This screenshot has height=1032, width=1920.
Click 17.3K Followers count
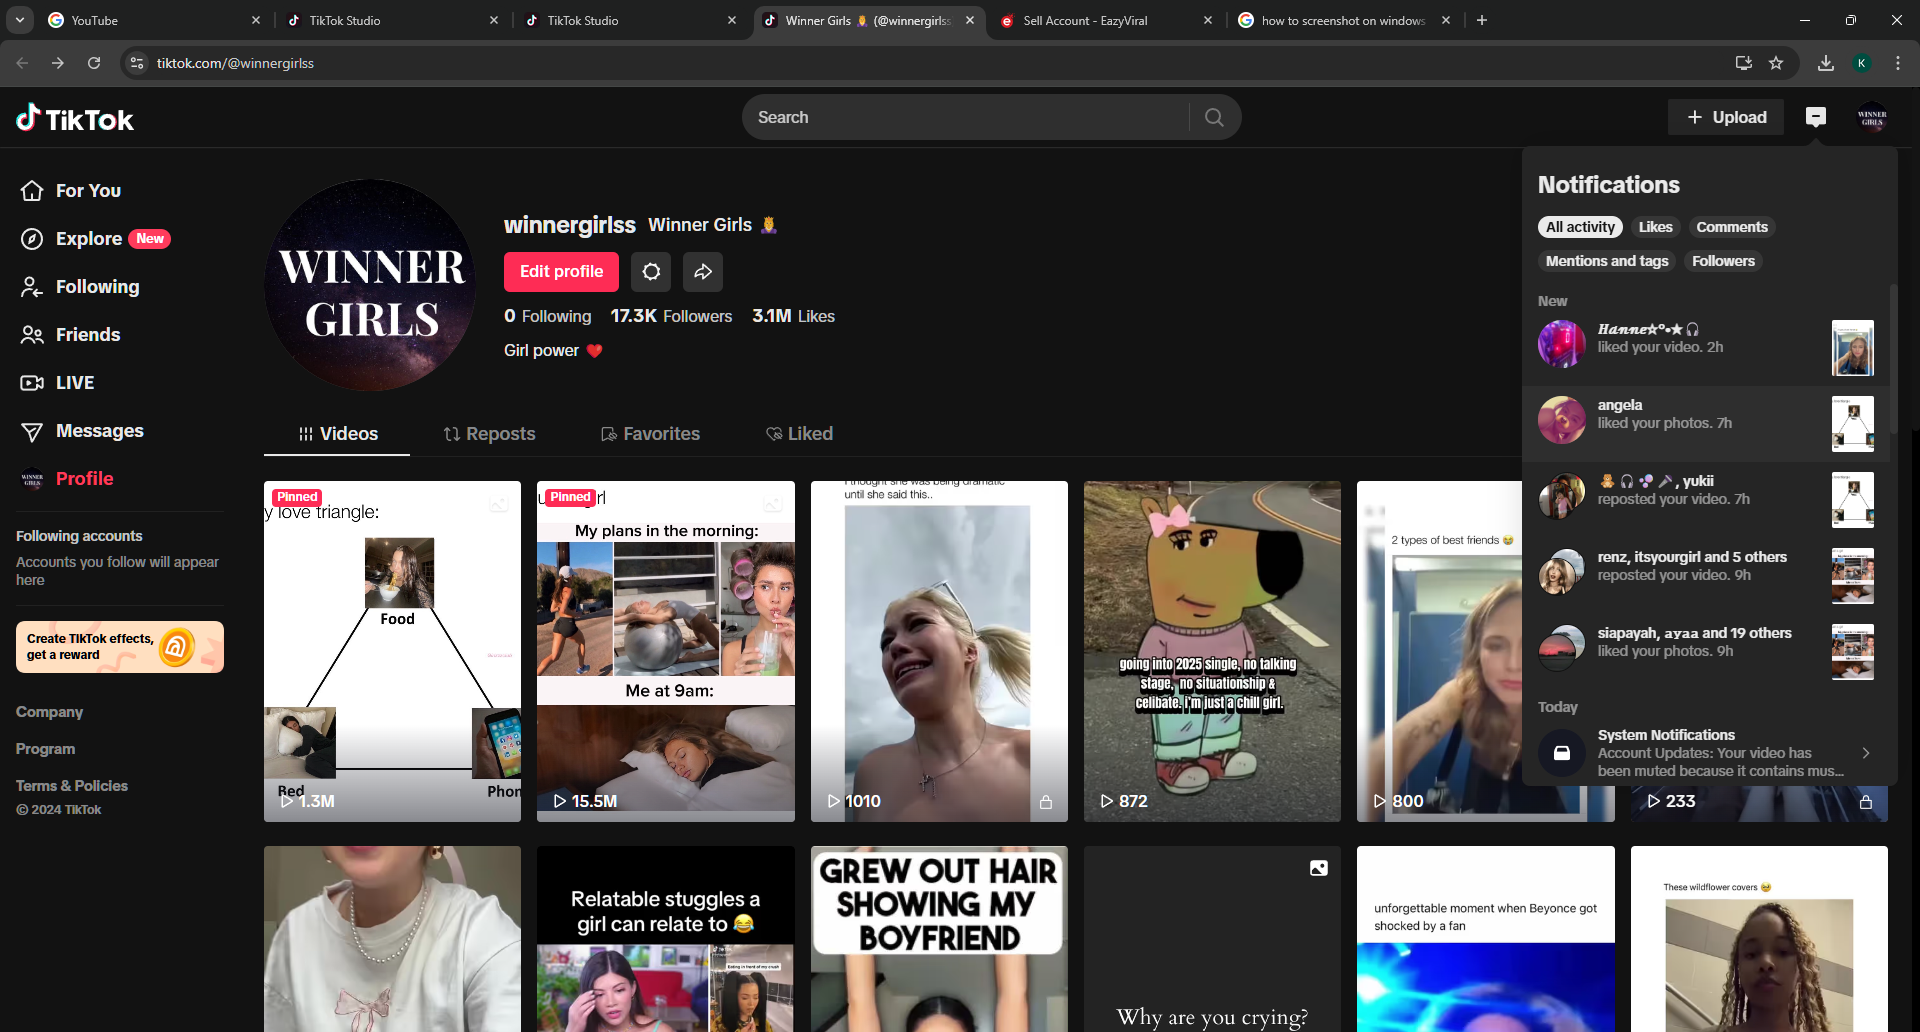pos(671,316)
